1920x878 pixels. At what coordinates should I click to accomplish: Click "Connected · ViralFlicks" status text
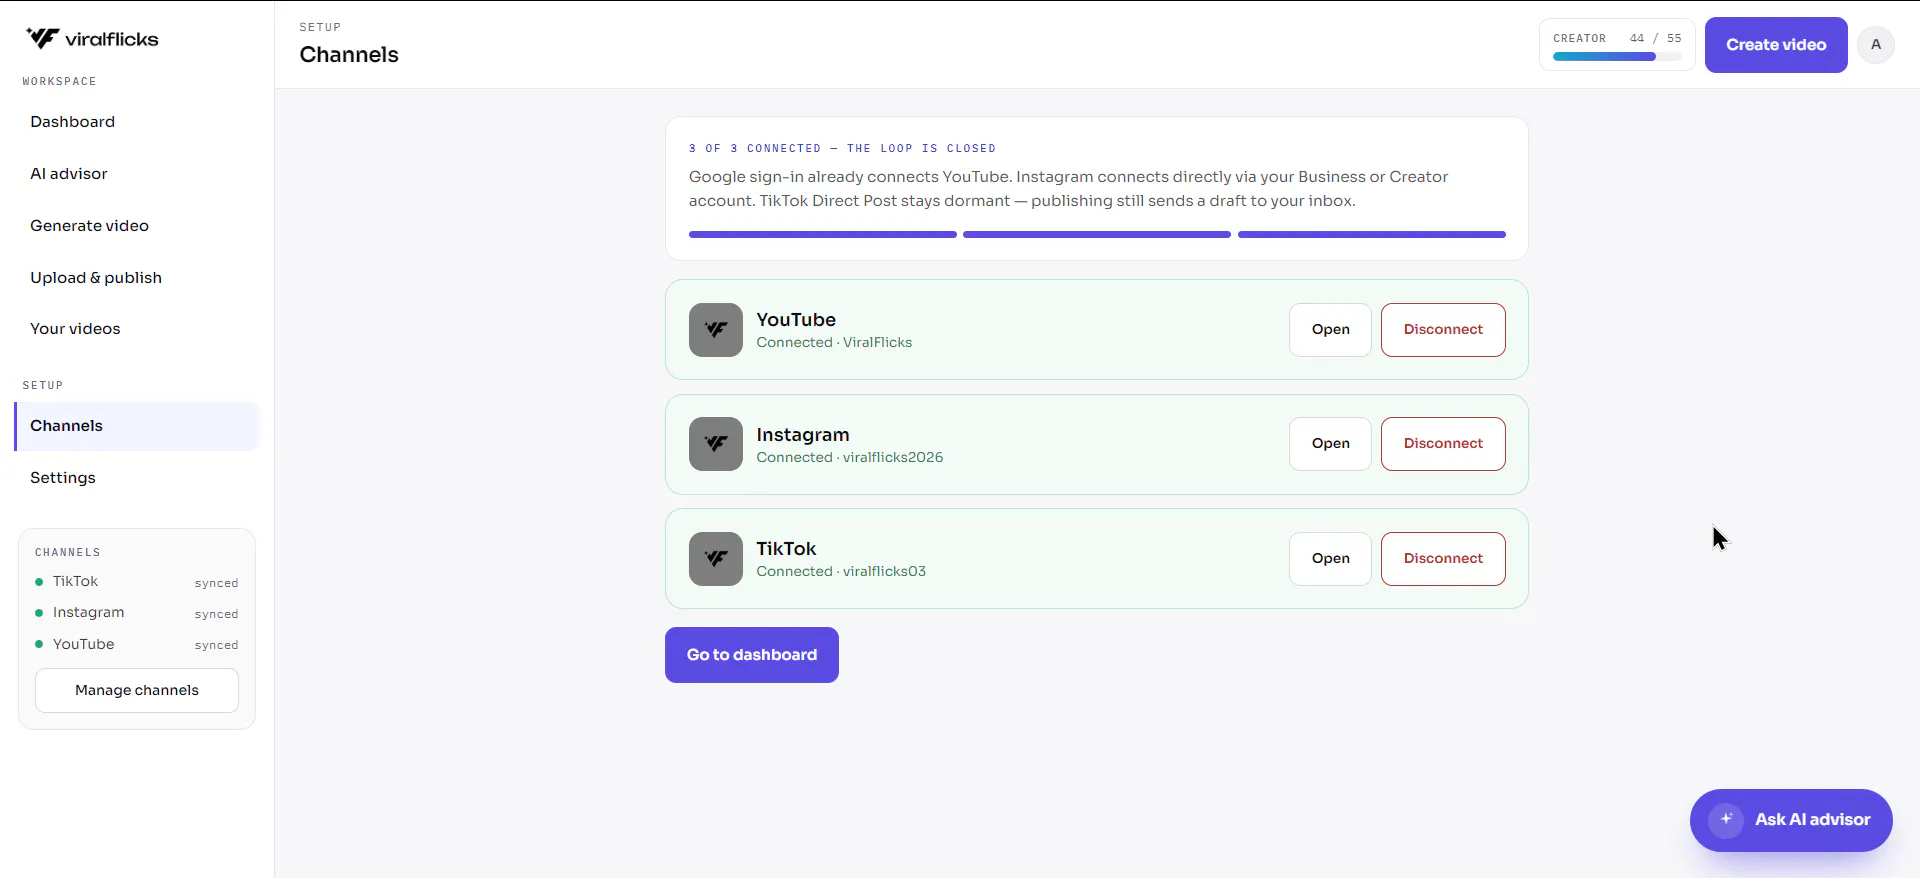click(834, 342)
